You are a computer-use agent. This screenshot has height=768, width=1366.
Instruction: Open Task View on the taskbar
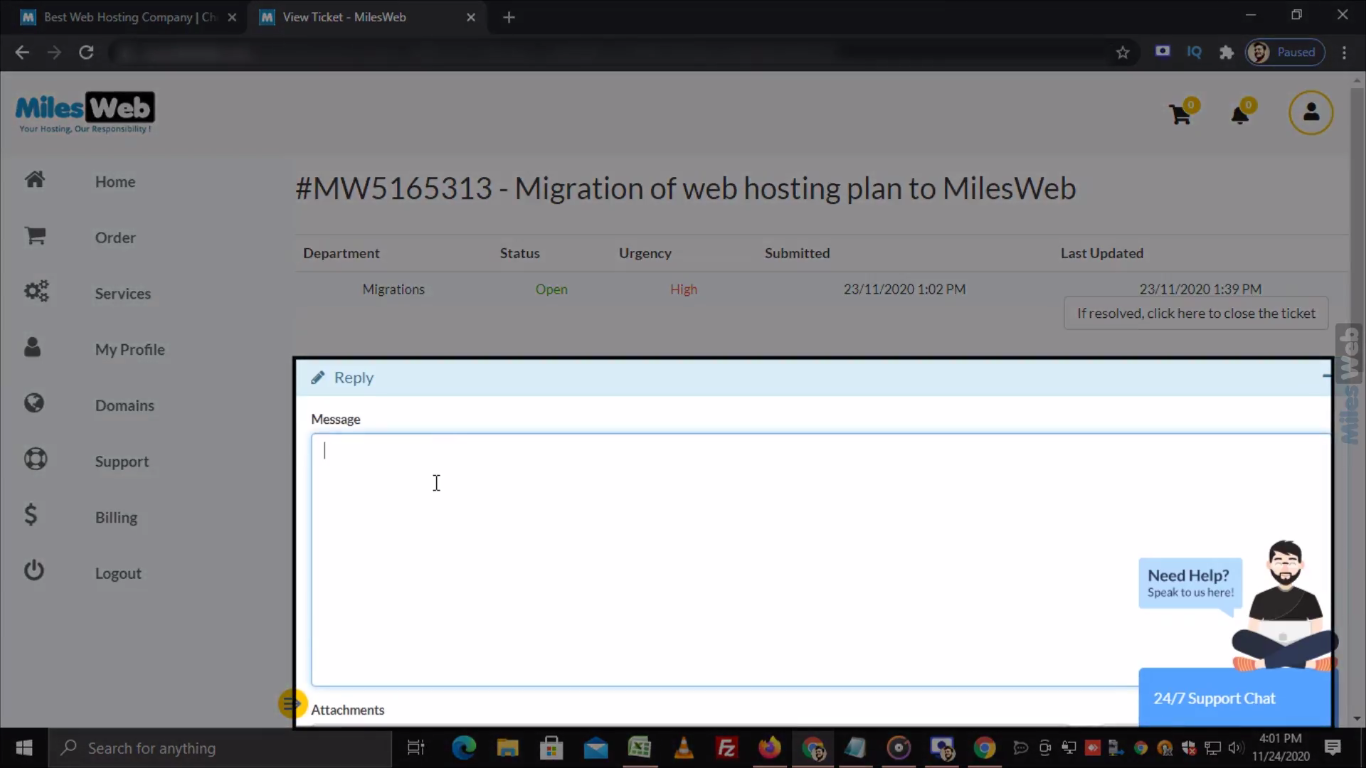coord(416,748)
